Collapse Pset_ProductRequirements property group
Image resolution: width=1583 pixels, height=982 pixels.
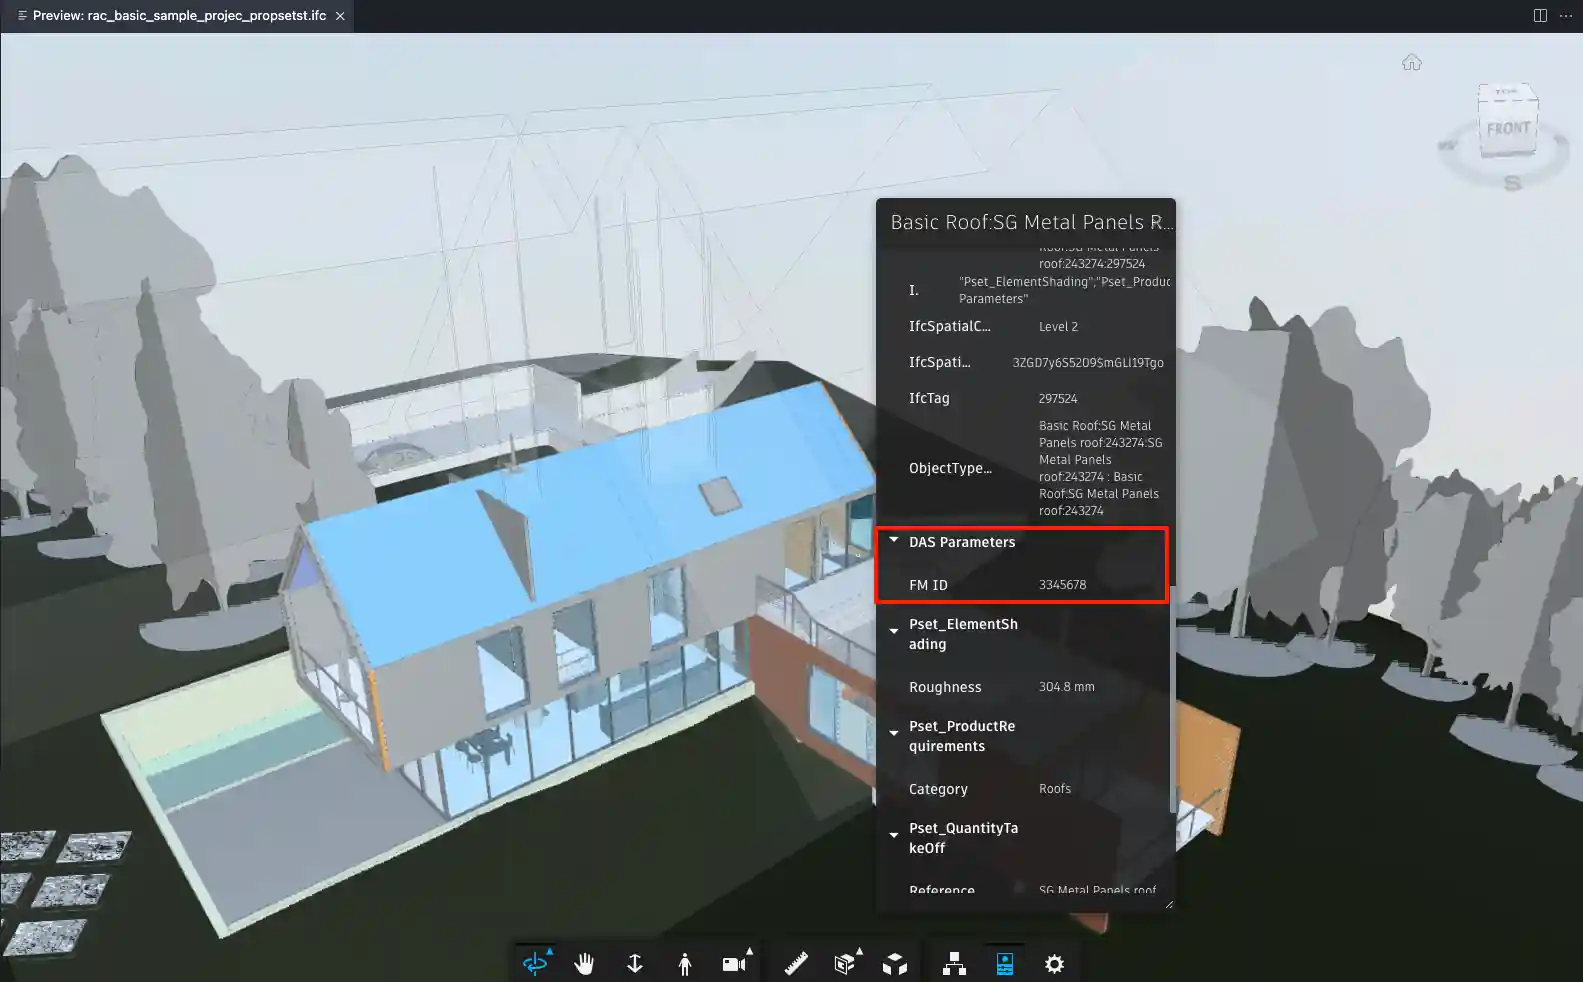894,734
